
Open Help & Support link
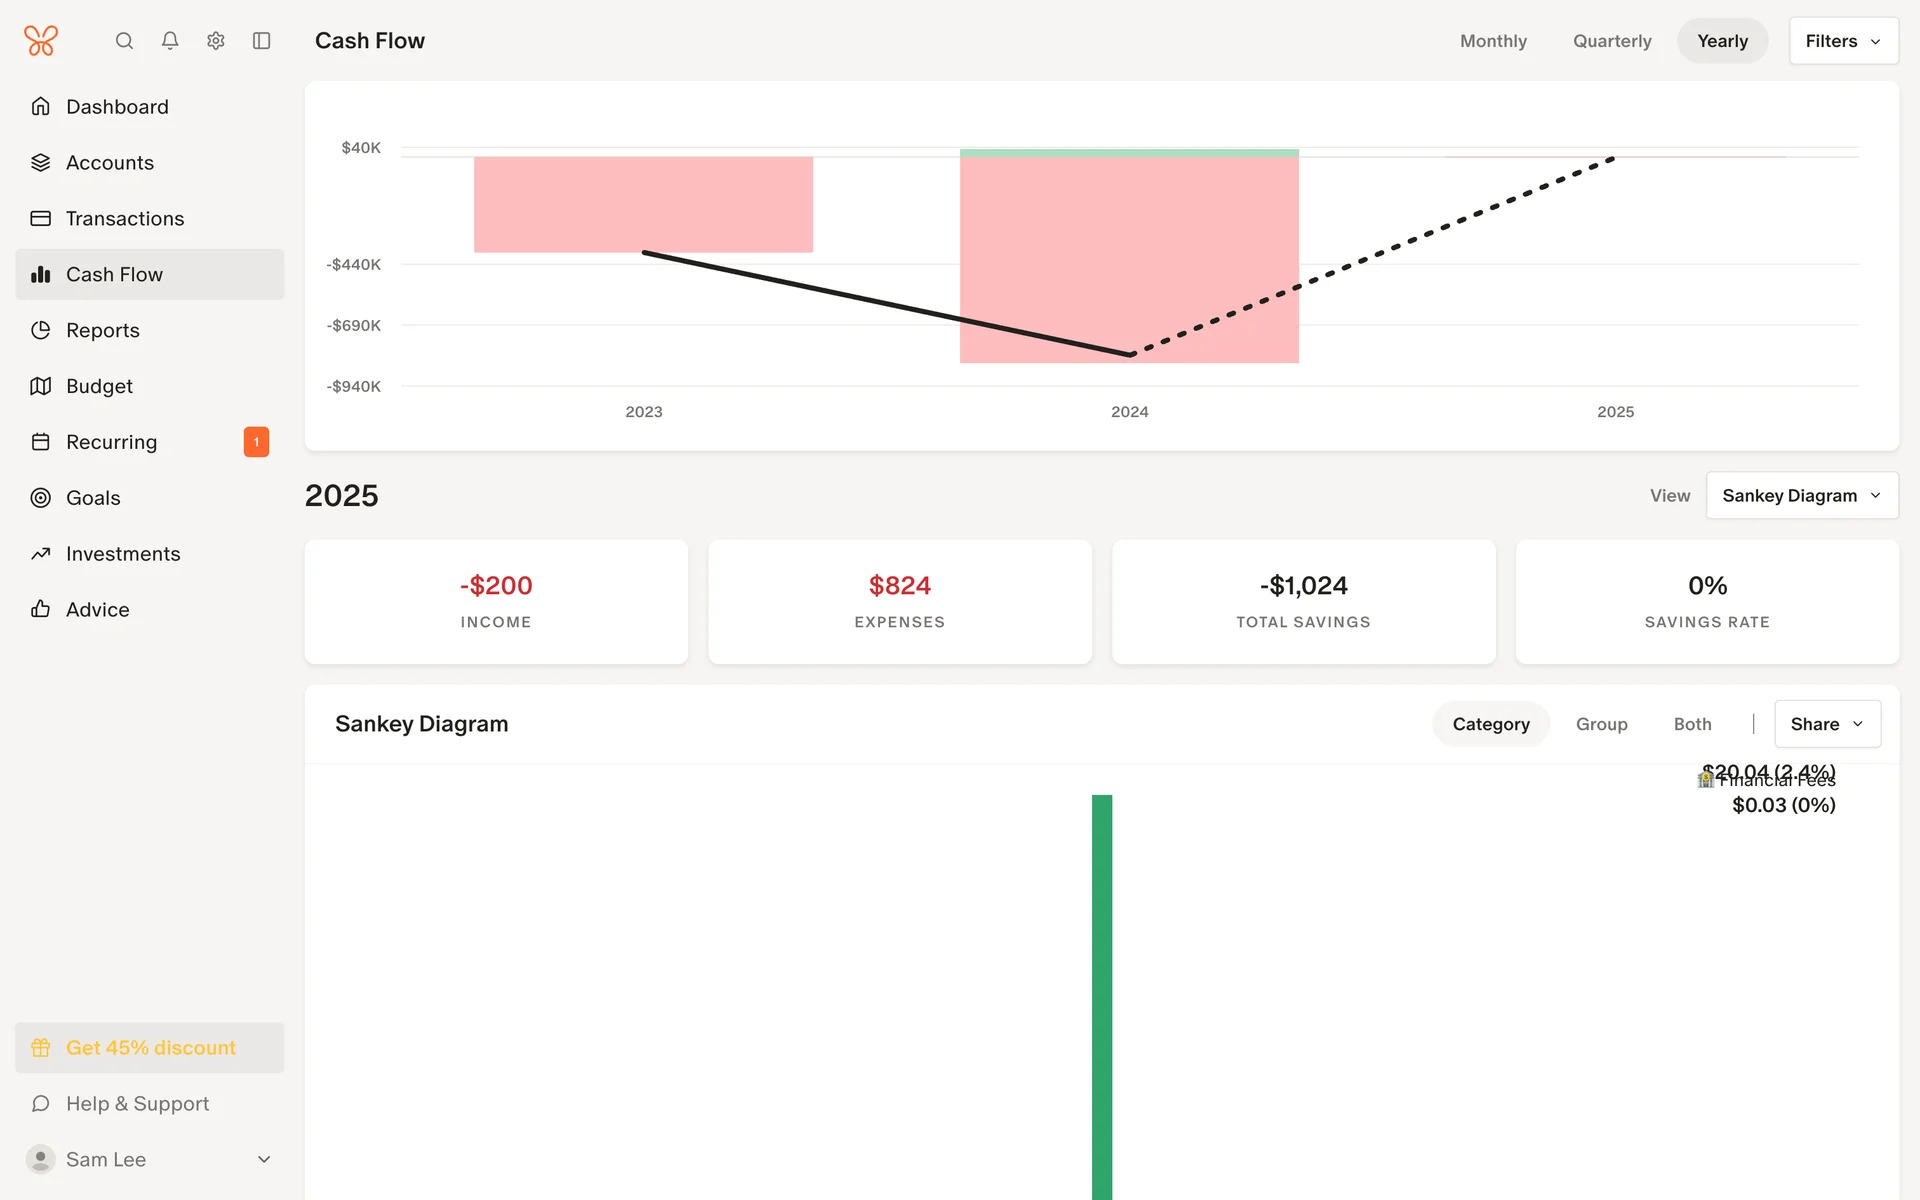coord(137,1104)
